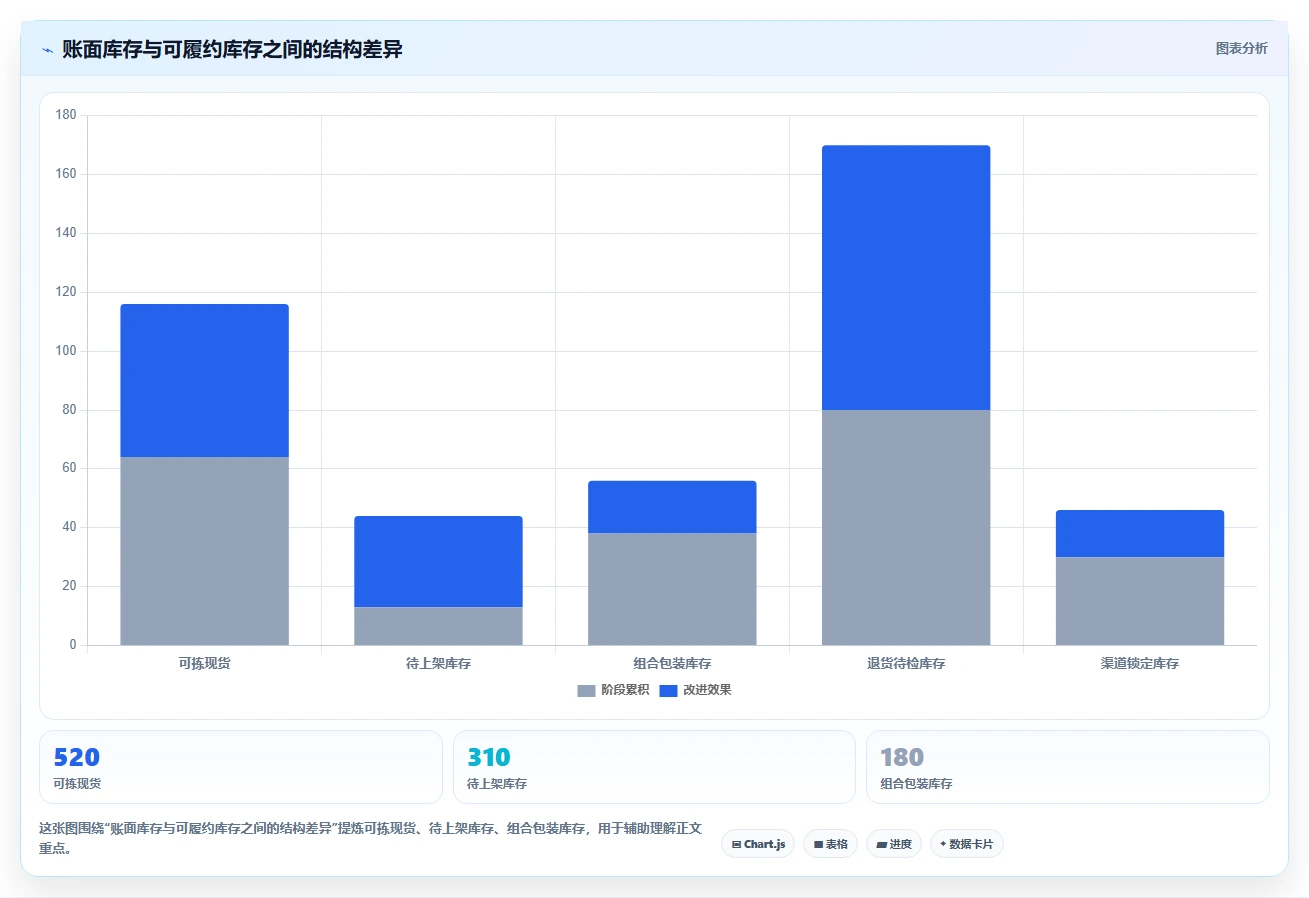Click the Chart.js tag

coord(758,844)
